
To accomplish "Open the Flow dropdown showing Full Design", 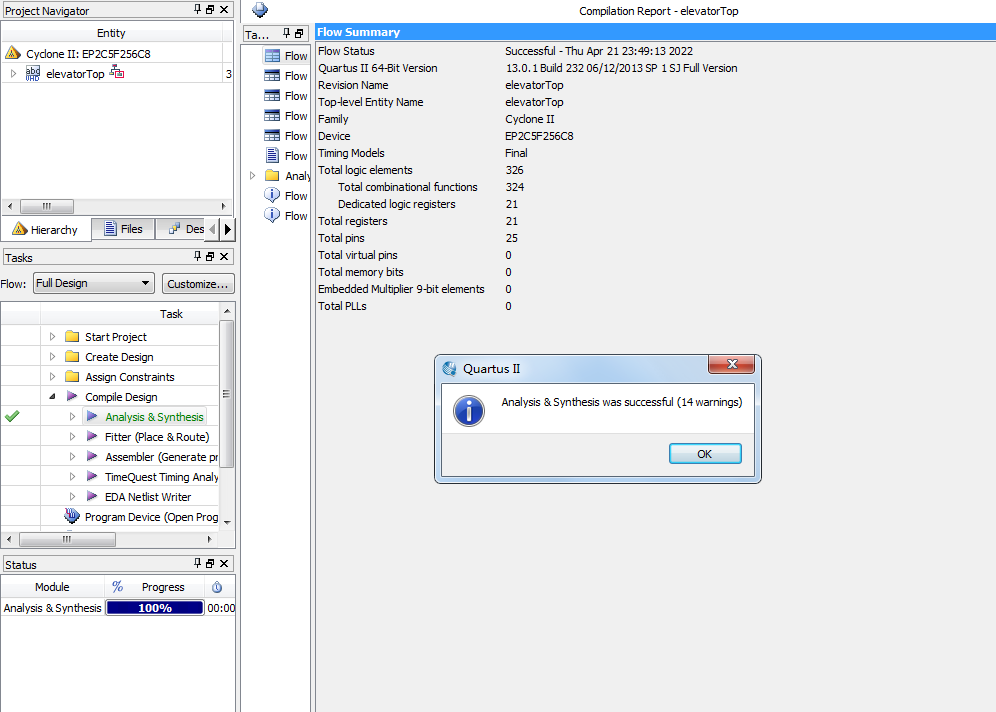I will coord(93,283).
